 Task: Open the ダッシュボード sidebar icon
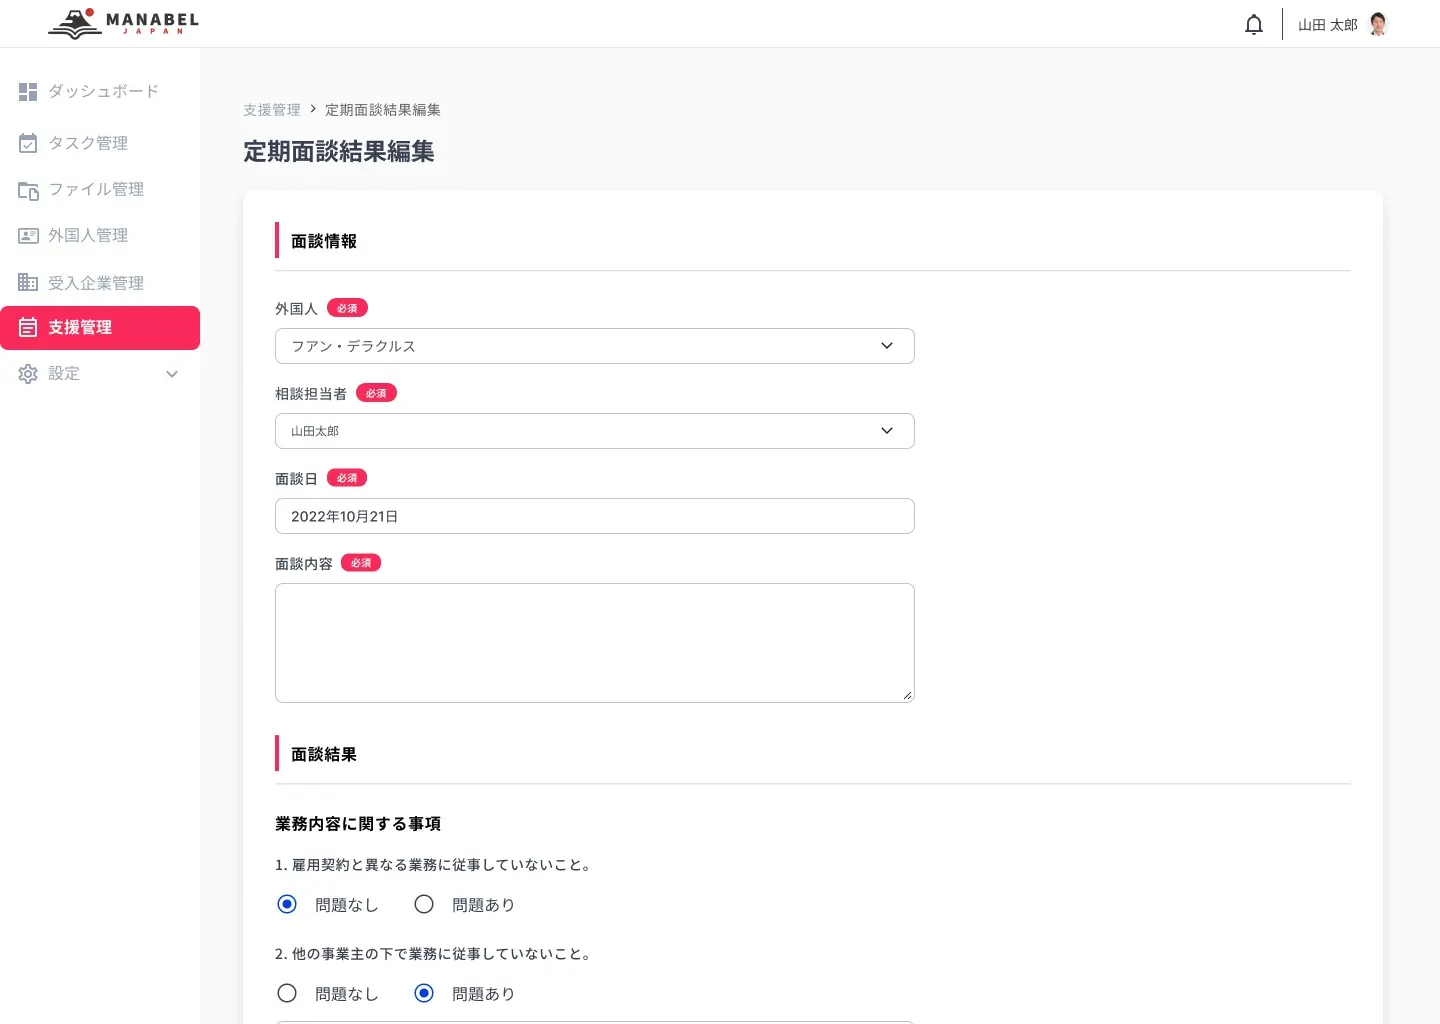[x=27, y=91]
